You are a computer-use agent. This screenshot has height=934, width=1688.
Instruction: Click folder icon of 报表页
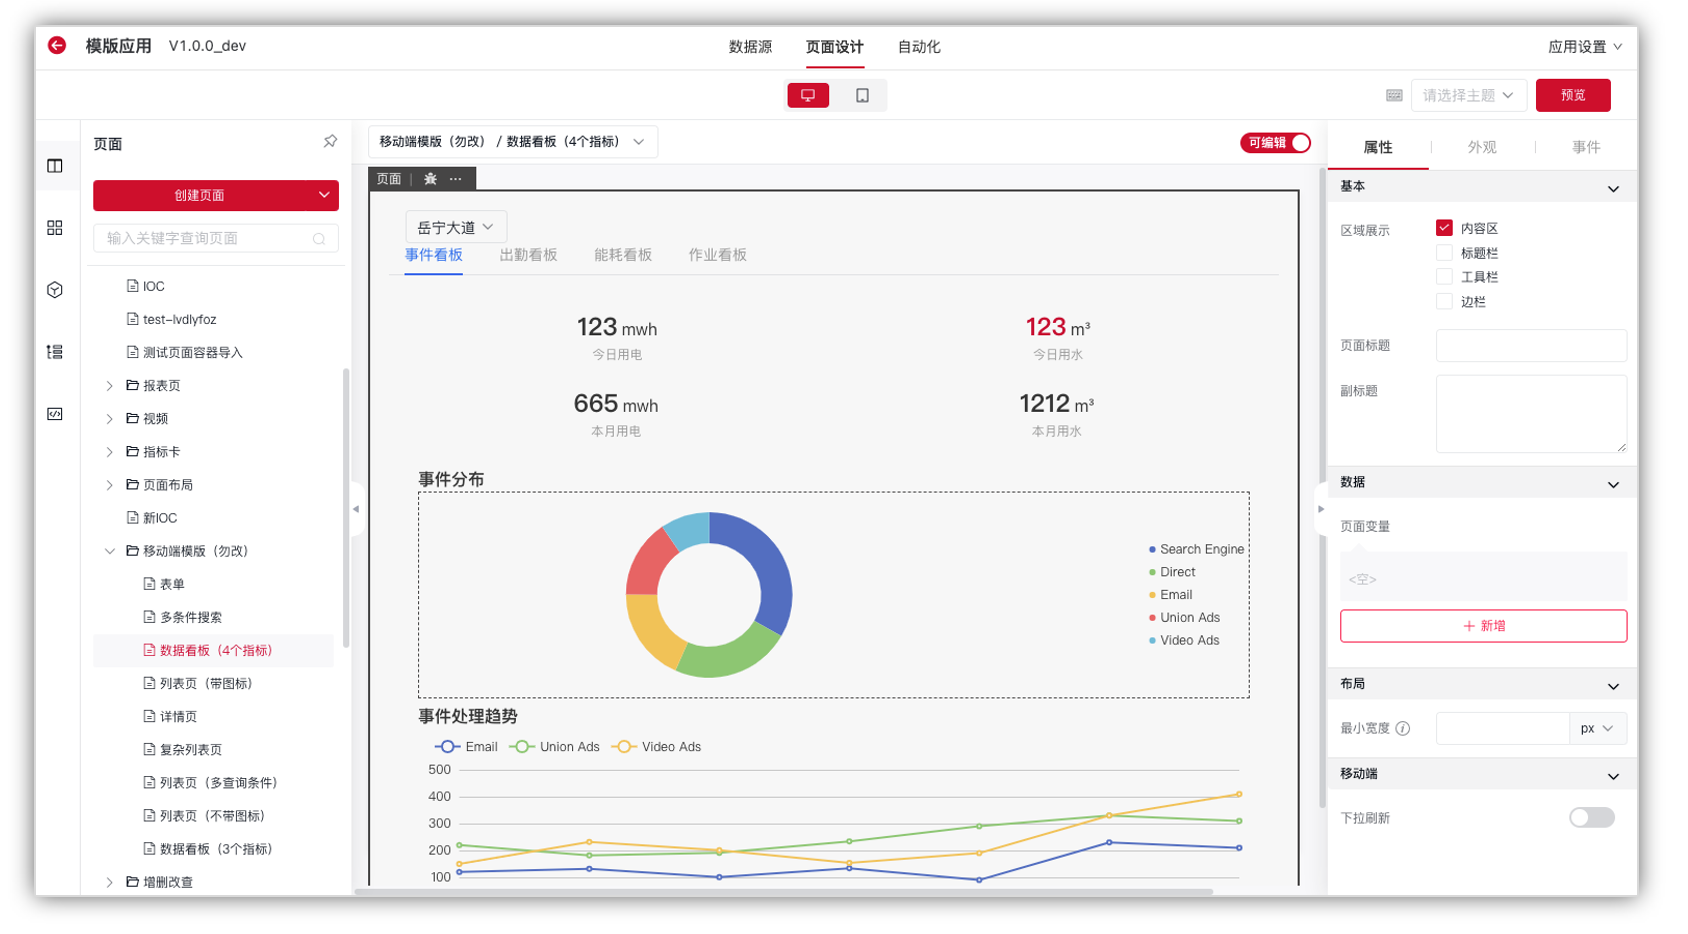132,385
